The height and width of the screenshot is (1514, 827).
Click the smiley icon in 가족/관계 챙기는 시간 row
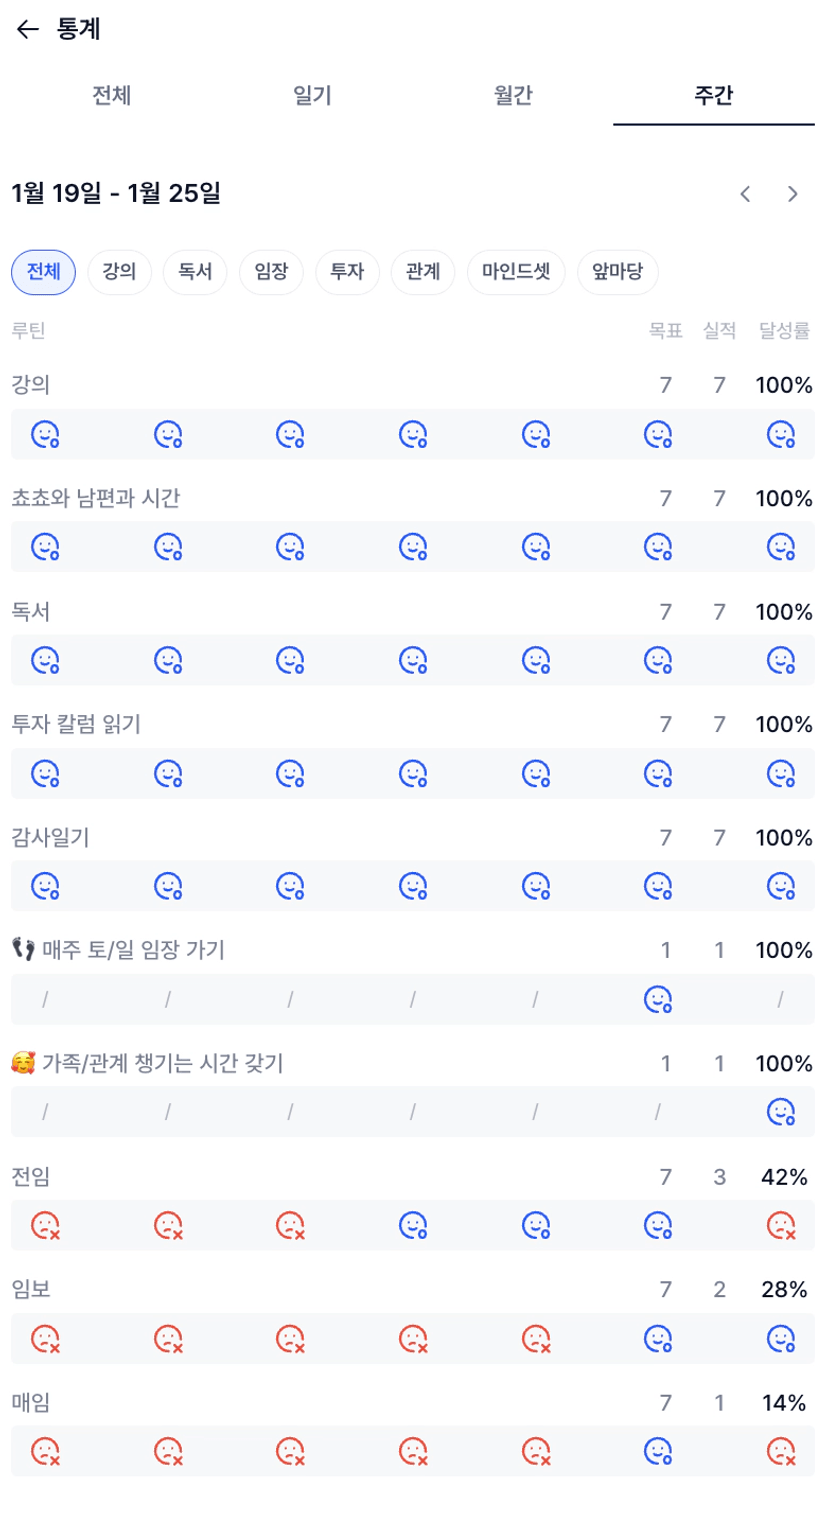(x=780, y=1111)
